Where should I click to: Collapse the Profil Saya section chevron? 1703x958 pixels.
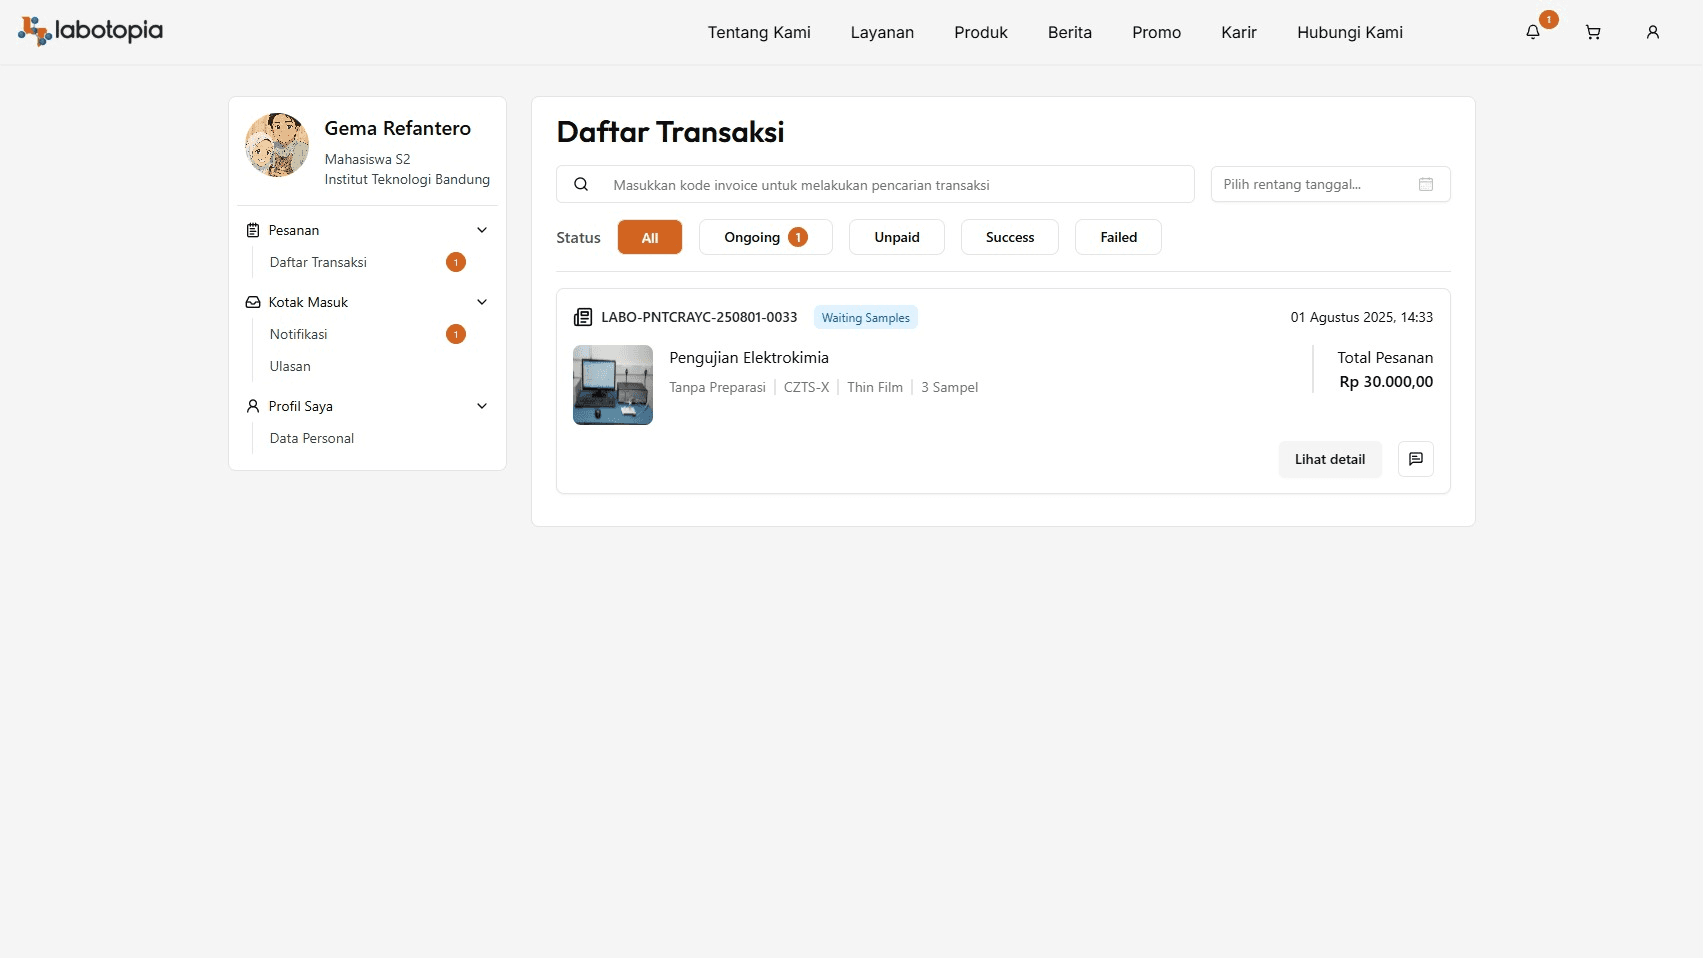[x=482, y=406]
